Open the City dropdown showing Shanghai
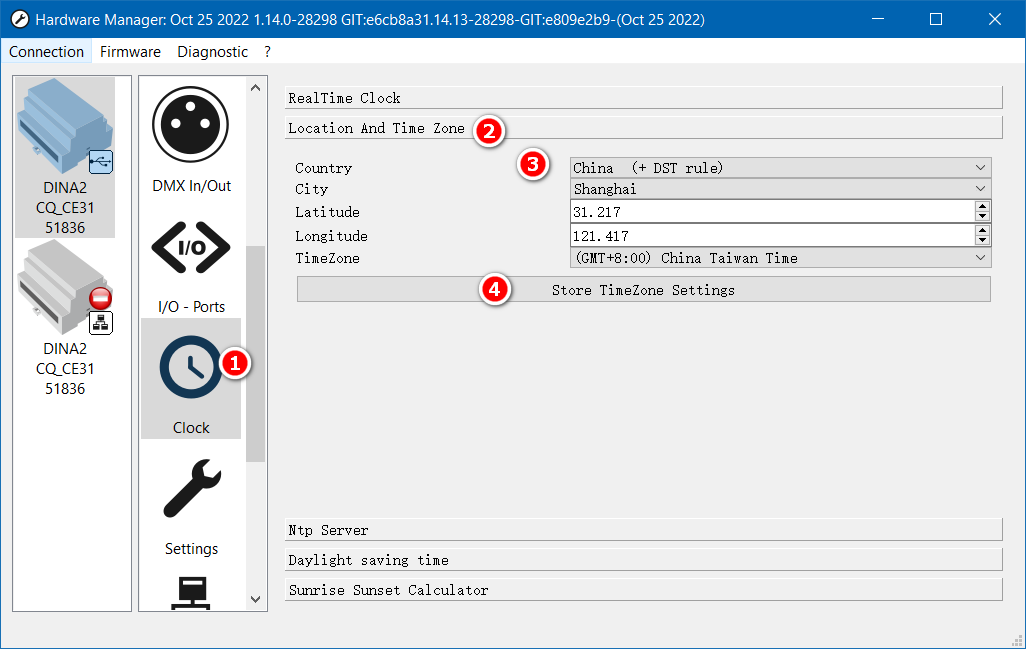The height and width of the screenshot is (649, 1026). [780, 188]
